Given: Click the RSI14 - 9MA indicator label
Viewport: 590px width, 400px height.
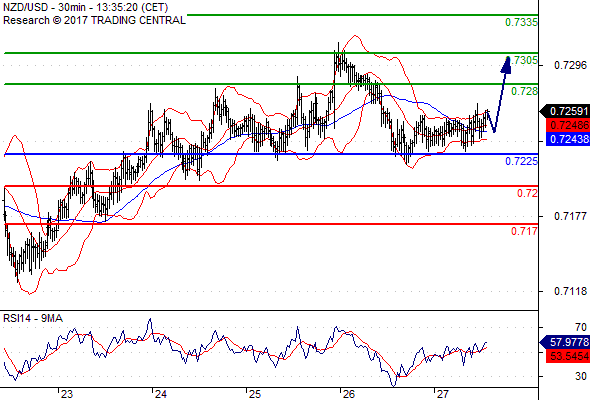Looking at the screenshot, I should (33, 318).
